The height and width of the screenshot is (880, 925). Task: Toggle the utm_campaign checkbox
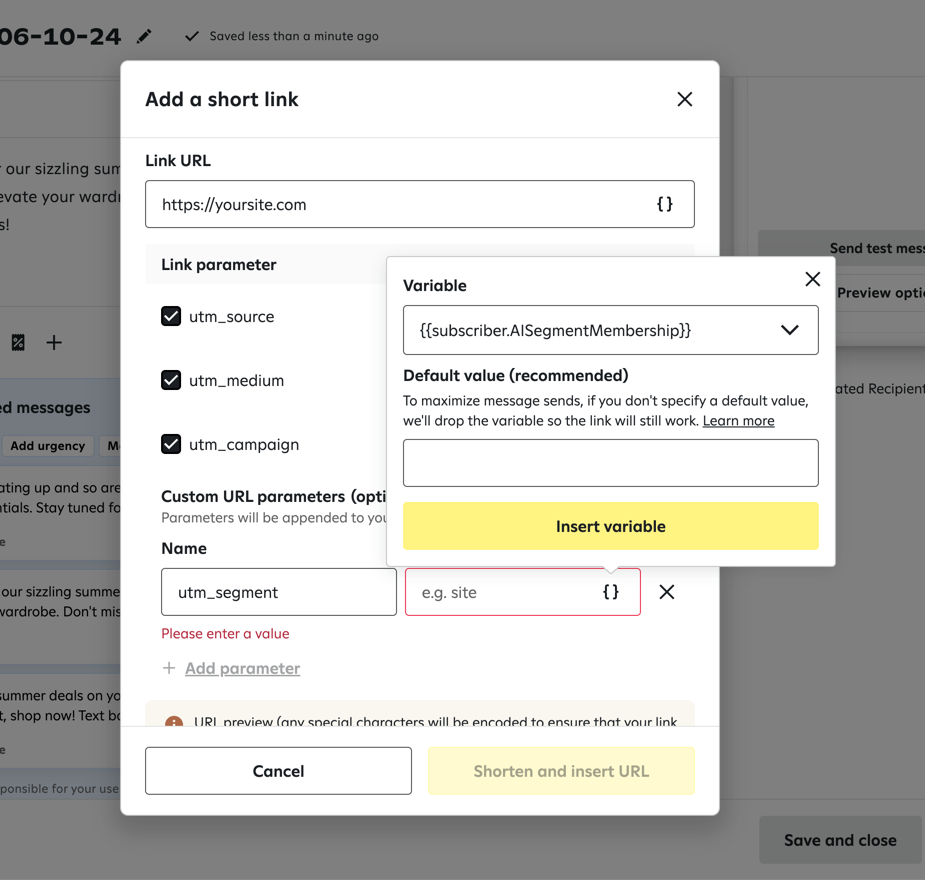point(170,444)
